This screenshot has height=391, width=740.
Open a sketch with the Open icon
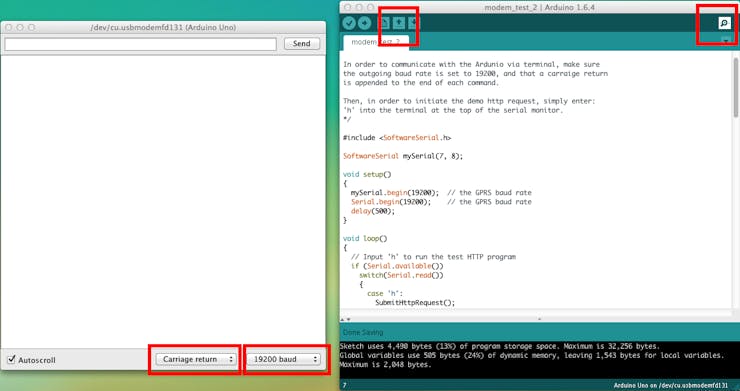click(x=398, y=23)
